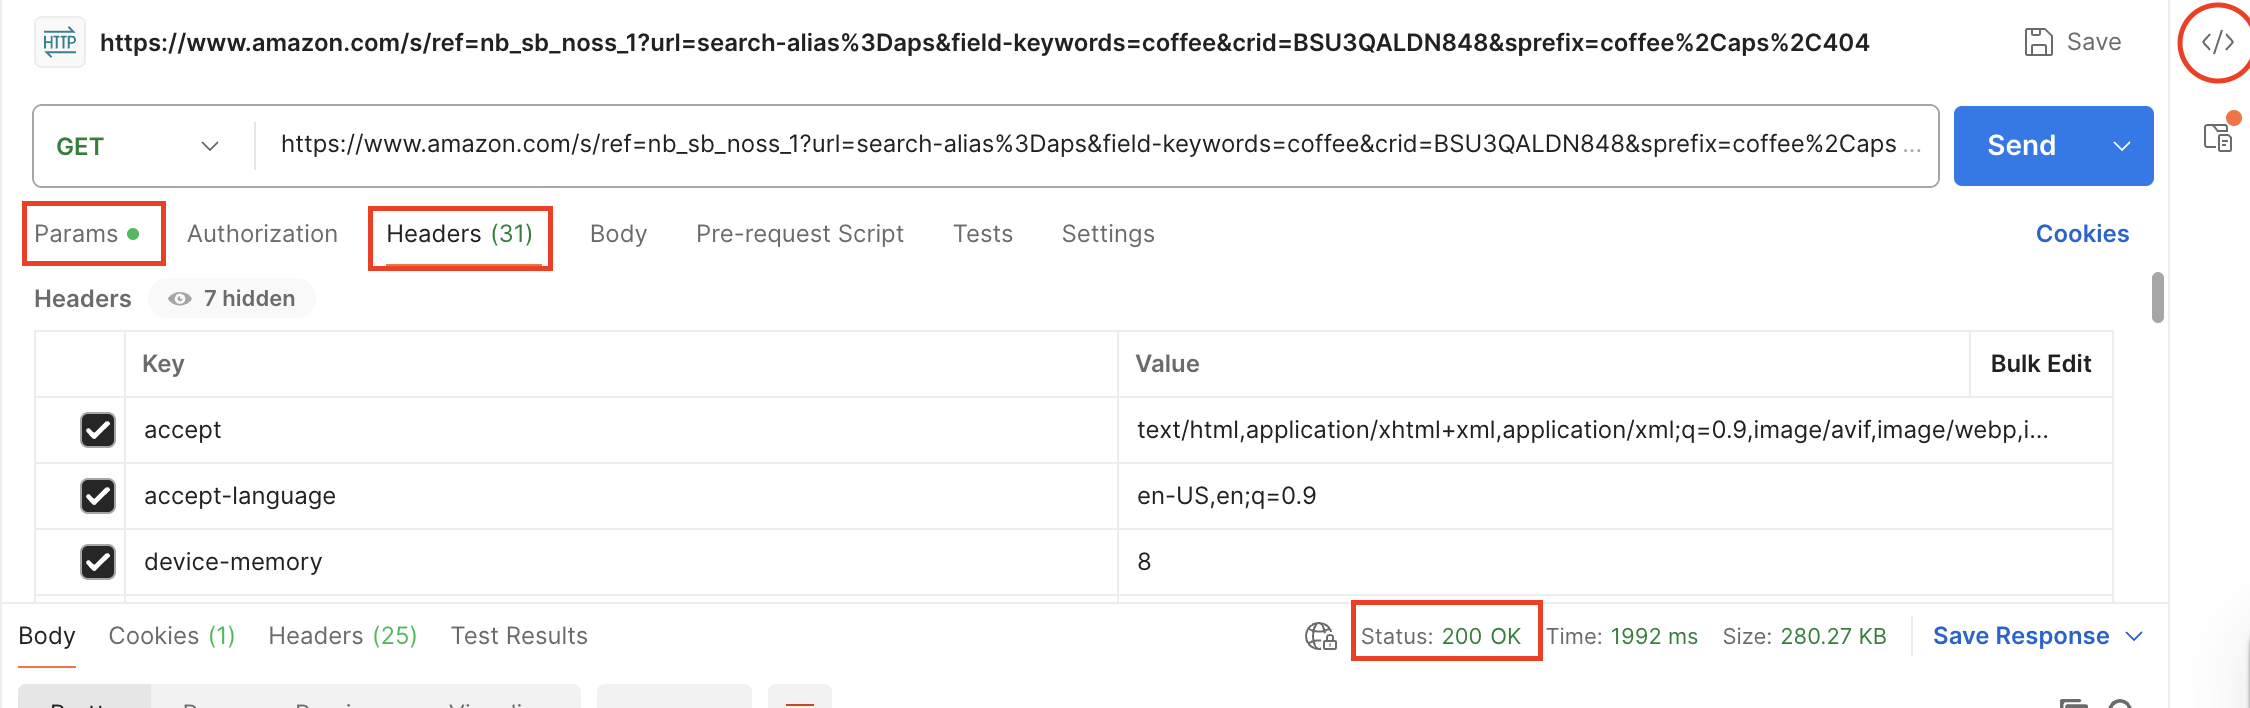Click Bulk Edit in headers table
The height and width of the screenshot is (708, 2250).
pyautogui.click(x=2040, y=364)
